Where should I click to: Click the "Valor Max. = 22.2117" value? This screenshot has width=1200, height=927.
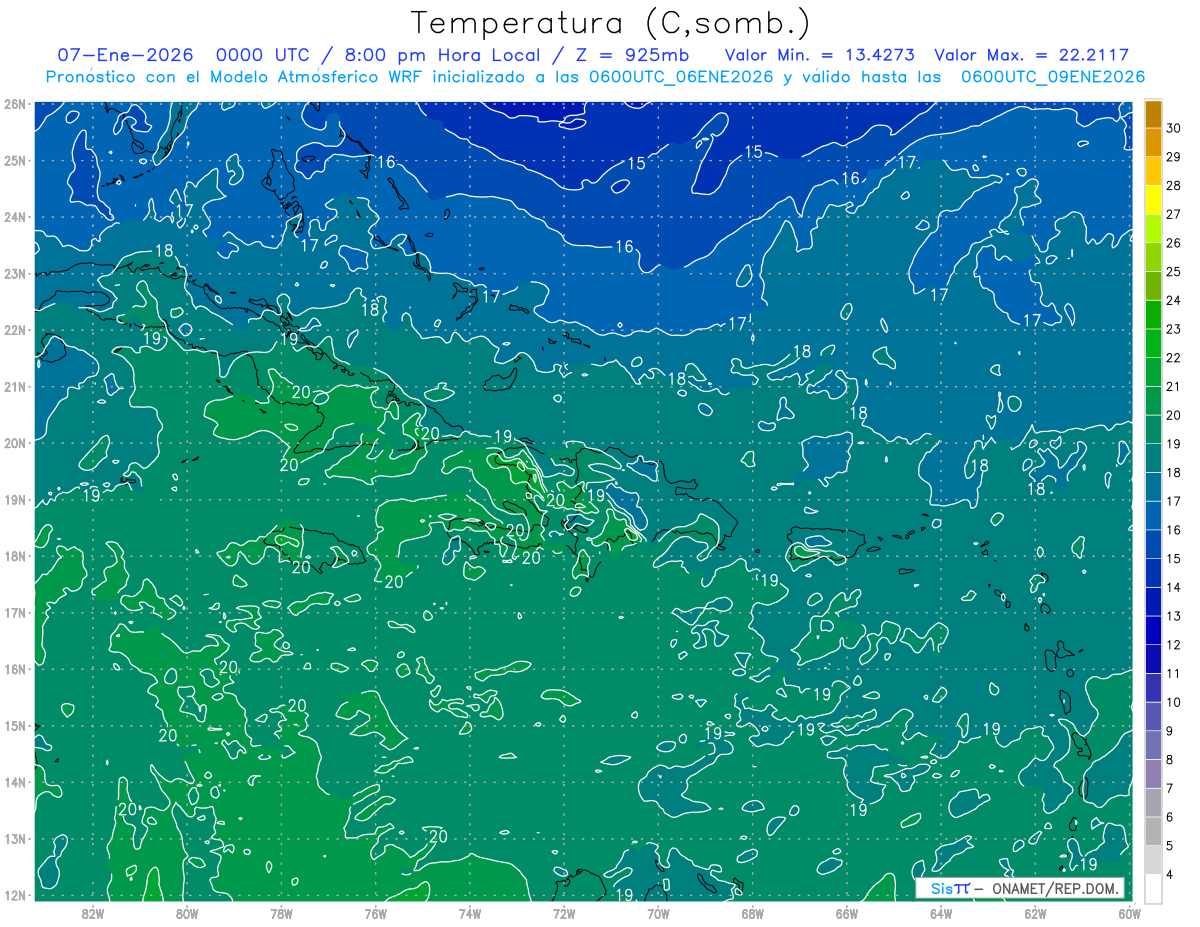pos(1031,55)
